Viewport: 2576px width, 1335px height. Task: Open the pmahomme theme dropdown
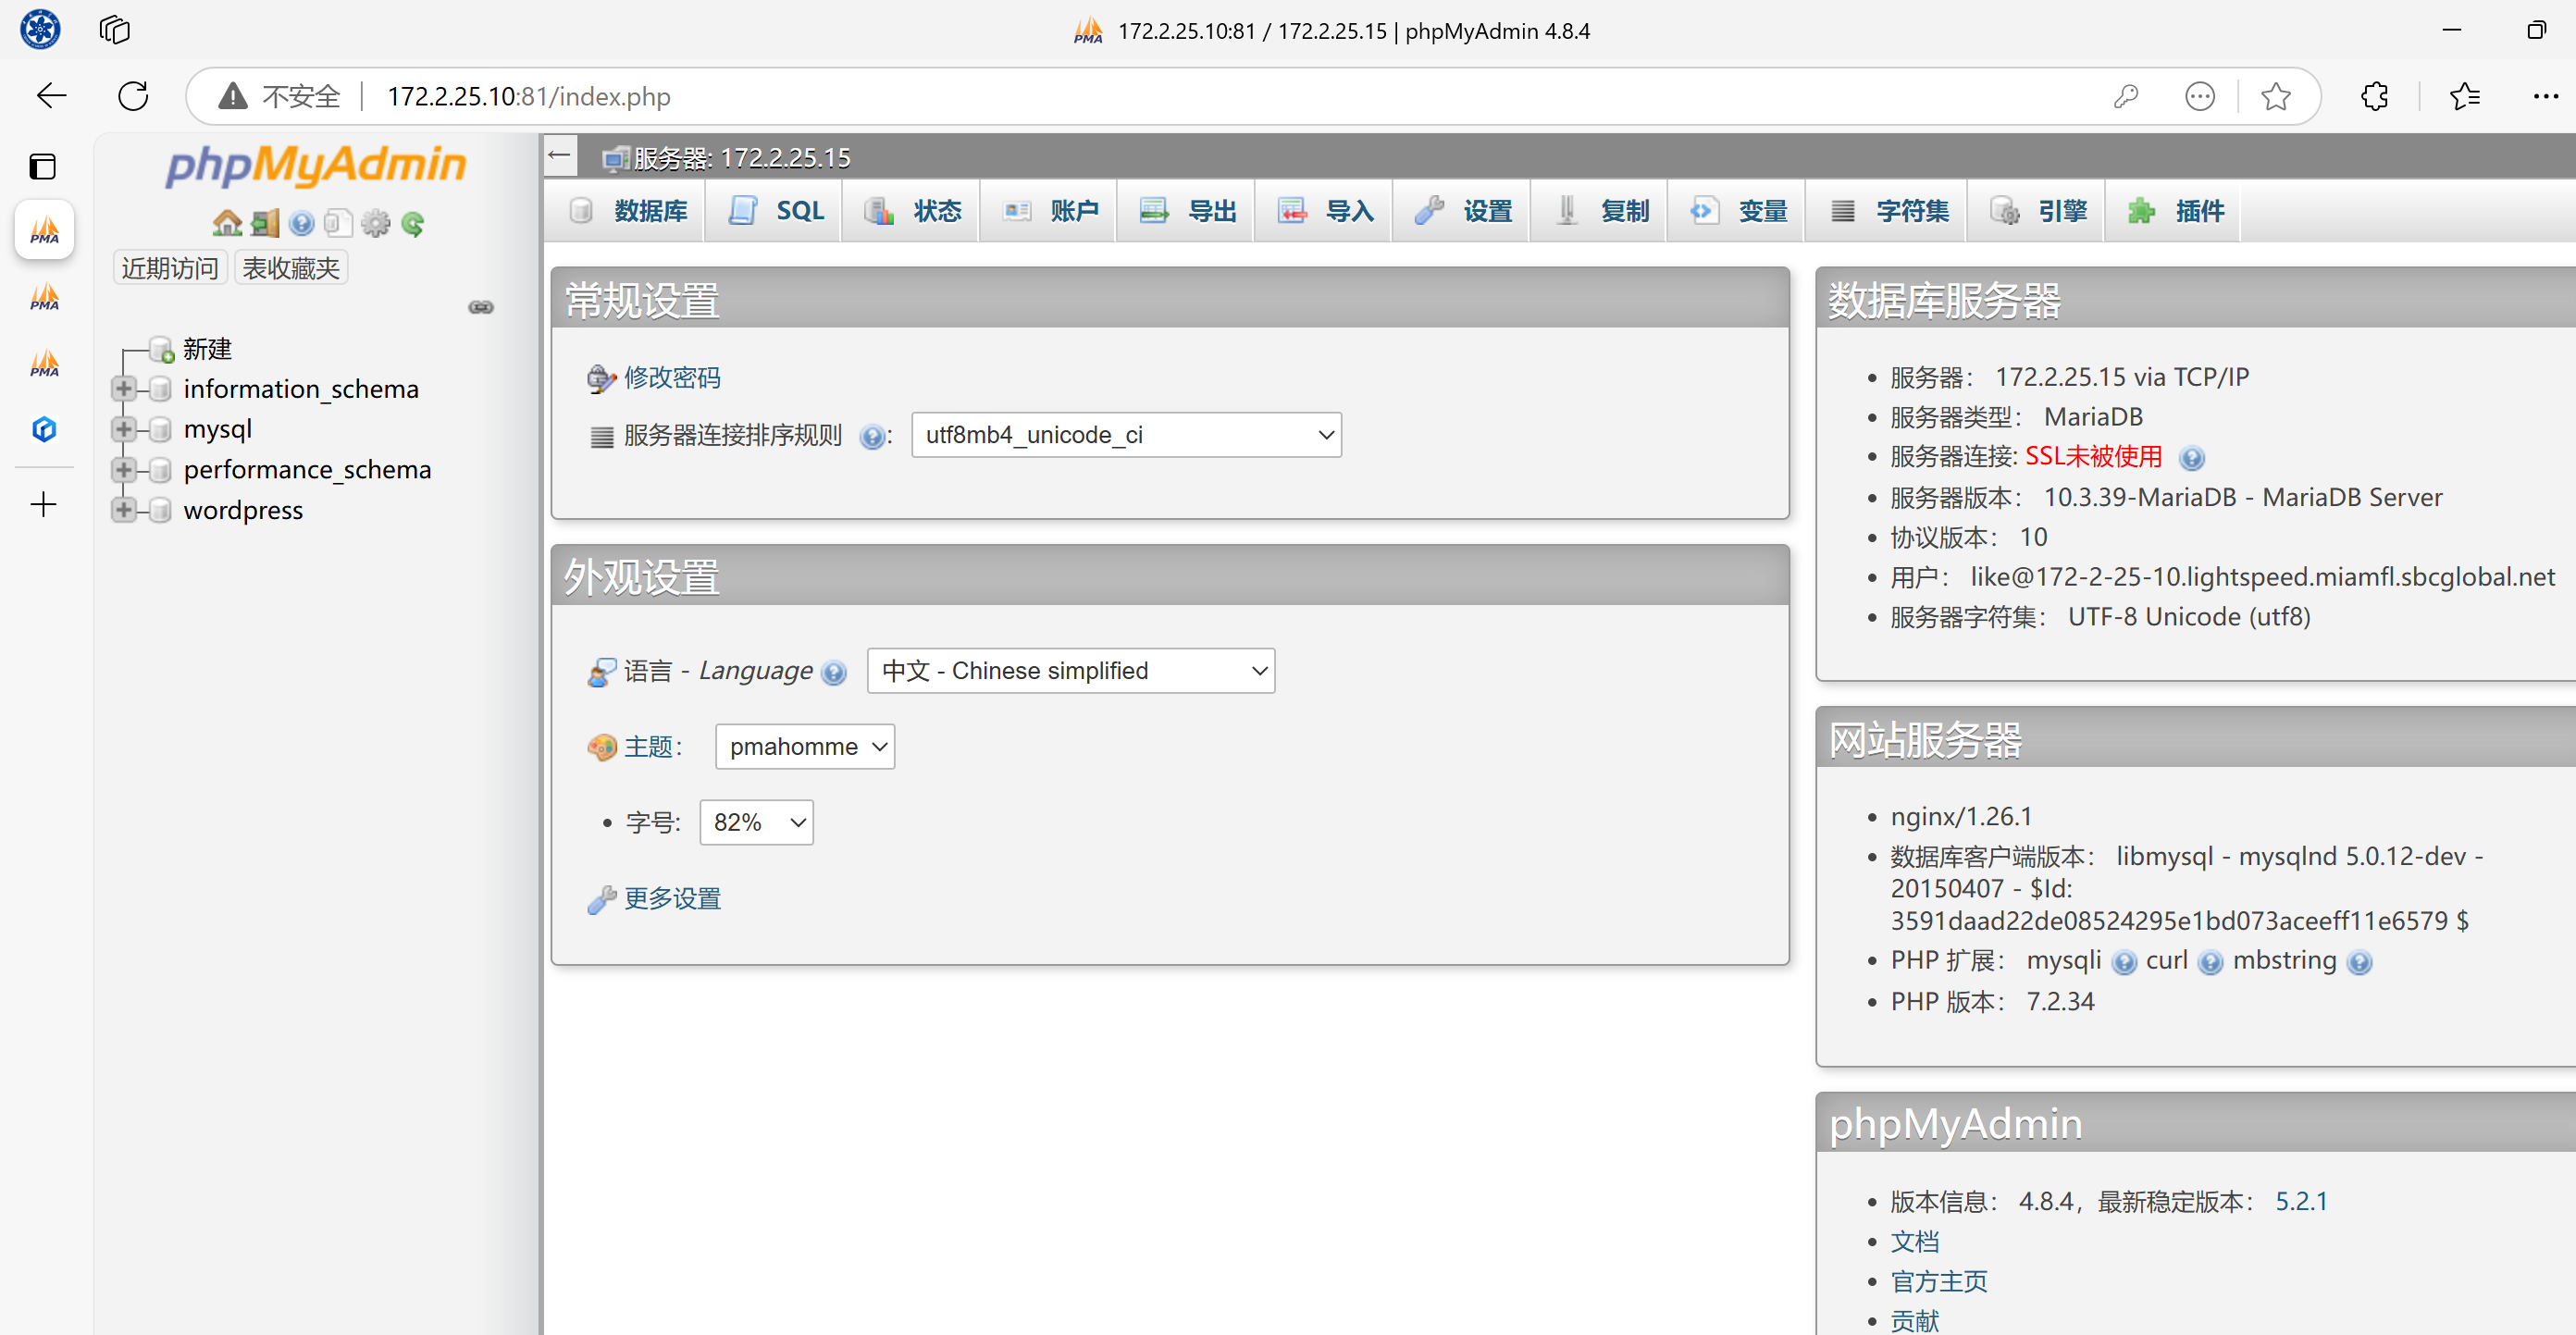point(805,747)
